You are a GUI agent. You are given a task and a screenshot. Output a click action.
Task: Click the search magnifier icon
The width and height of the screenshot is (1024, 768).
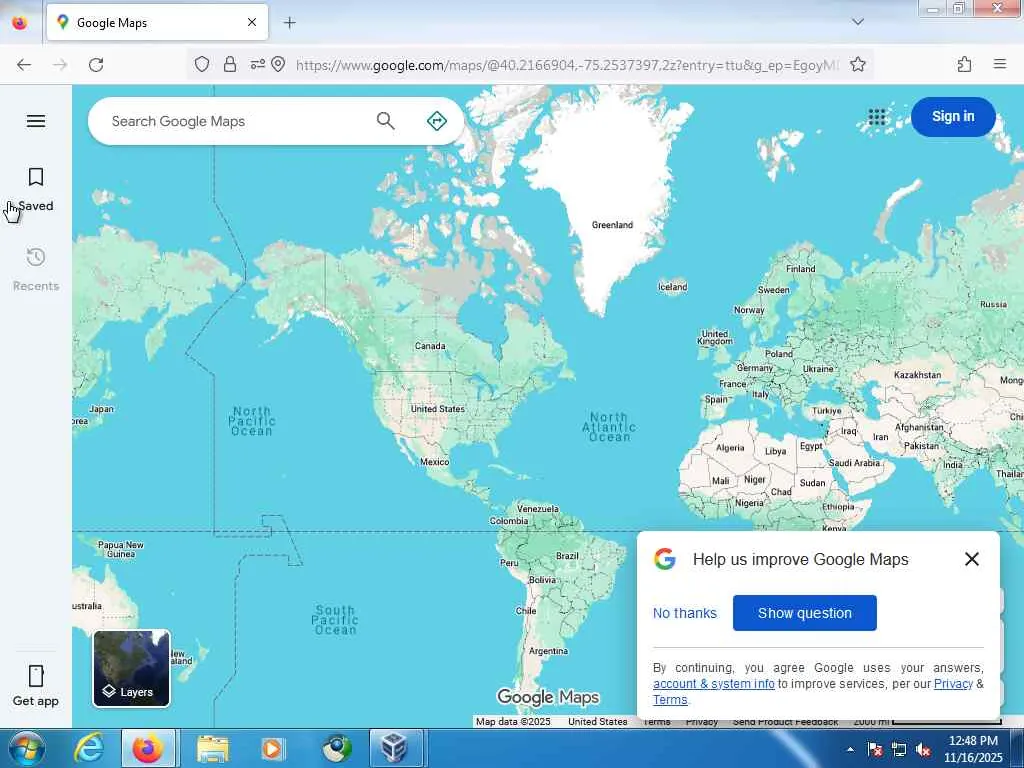click(385, 121)
